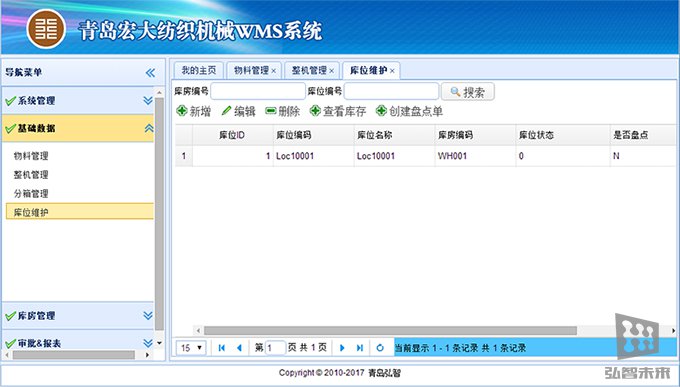This screenshot has height=387, width=680.
Task: Open 分箱管理 in navigation menu
Action: (31, 194)
